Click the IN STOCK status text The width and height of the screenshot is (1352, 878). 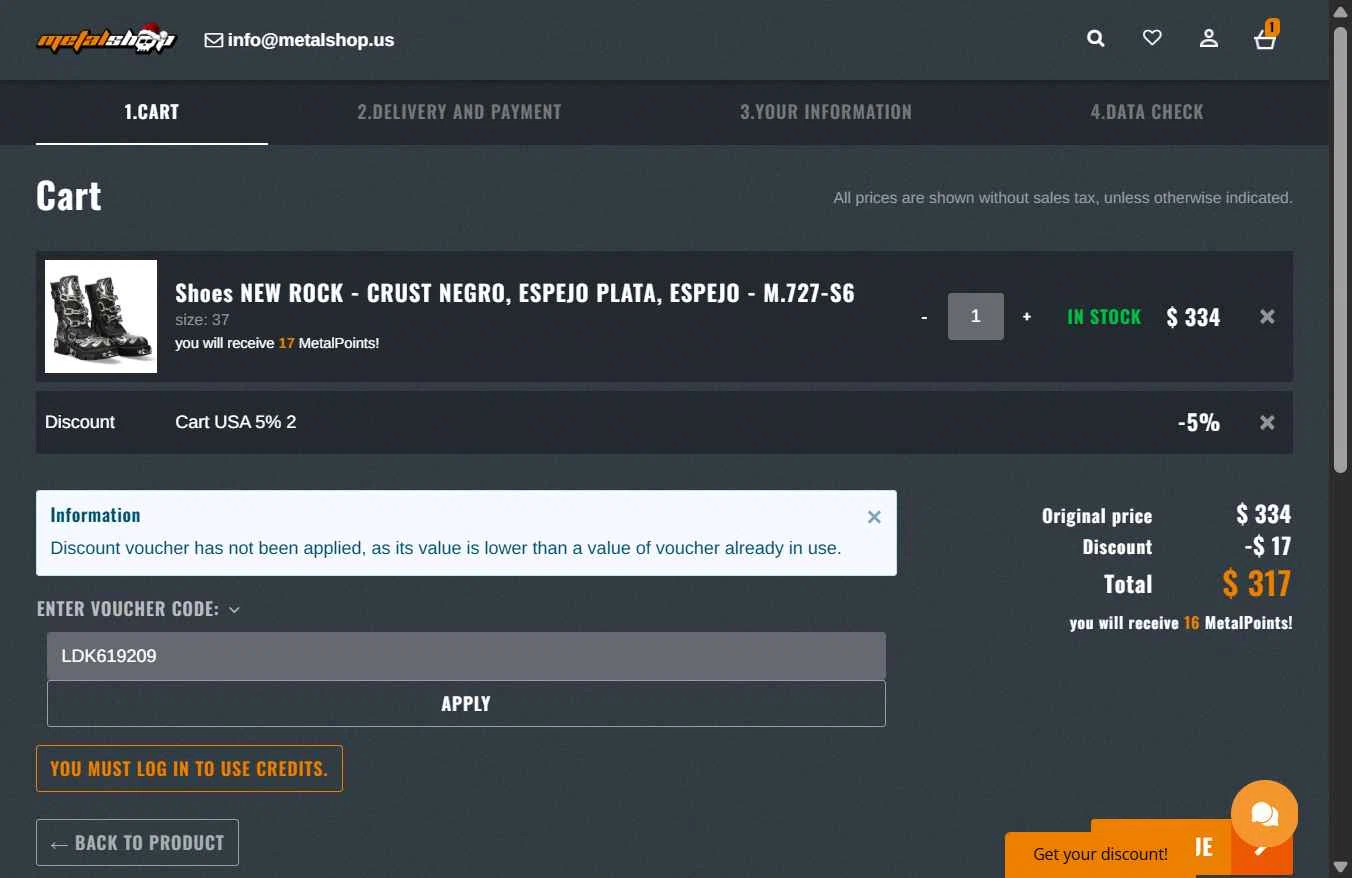click(x=1104, y=317)
